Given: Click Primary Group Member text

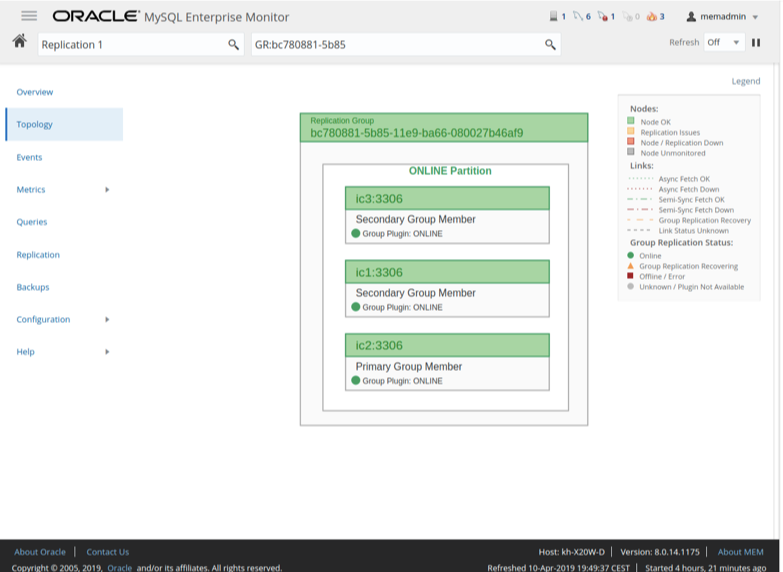Looking at the screenshot, I should coord(408,367).
